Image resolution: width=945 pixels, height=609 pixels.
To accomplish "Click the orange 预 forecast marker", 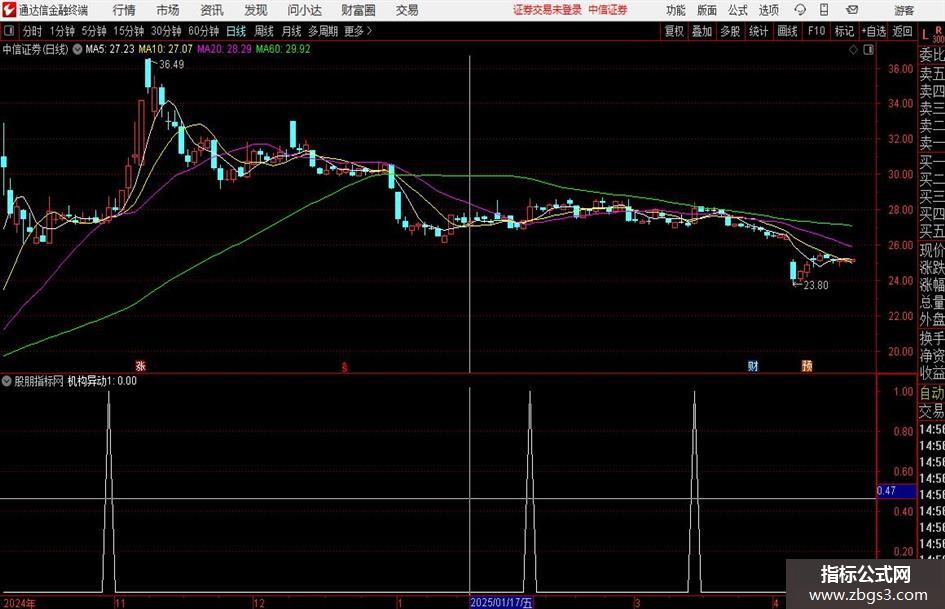I will 807,365.
